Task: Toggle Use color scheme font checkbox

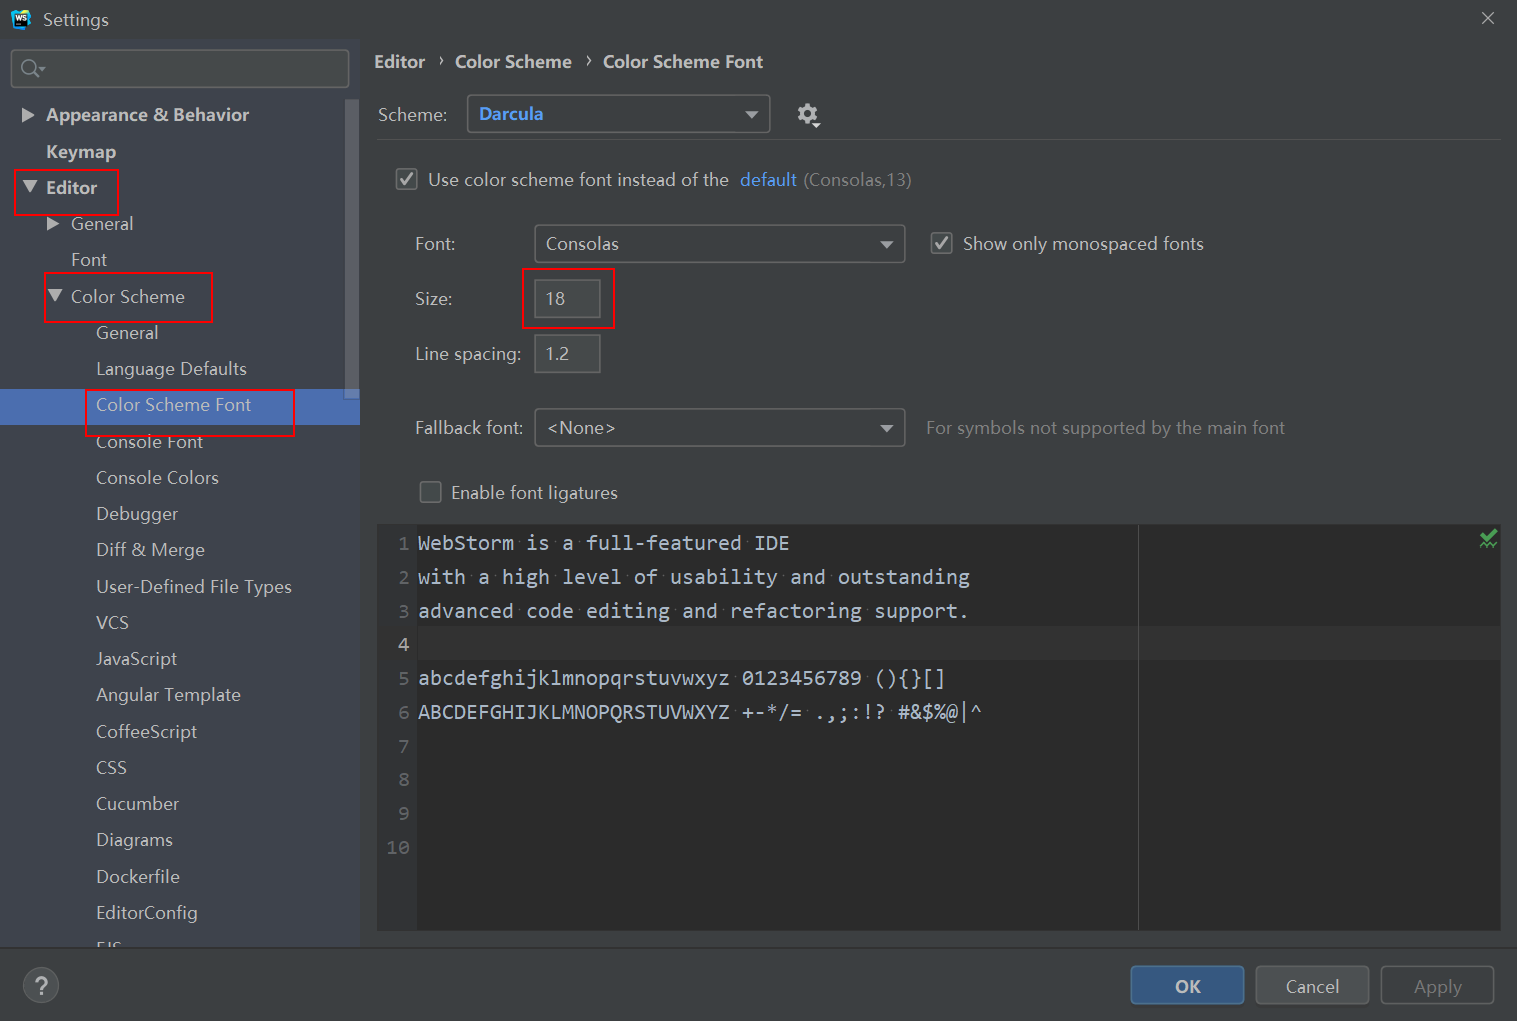Action: pos(406,179)
